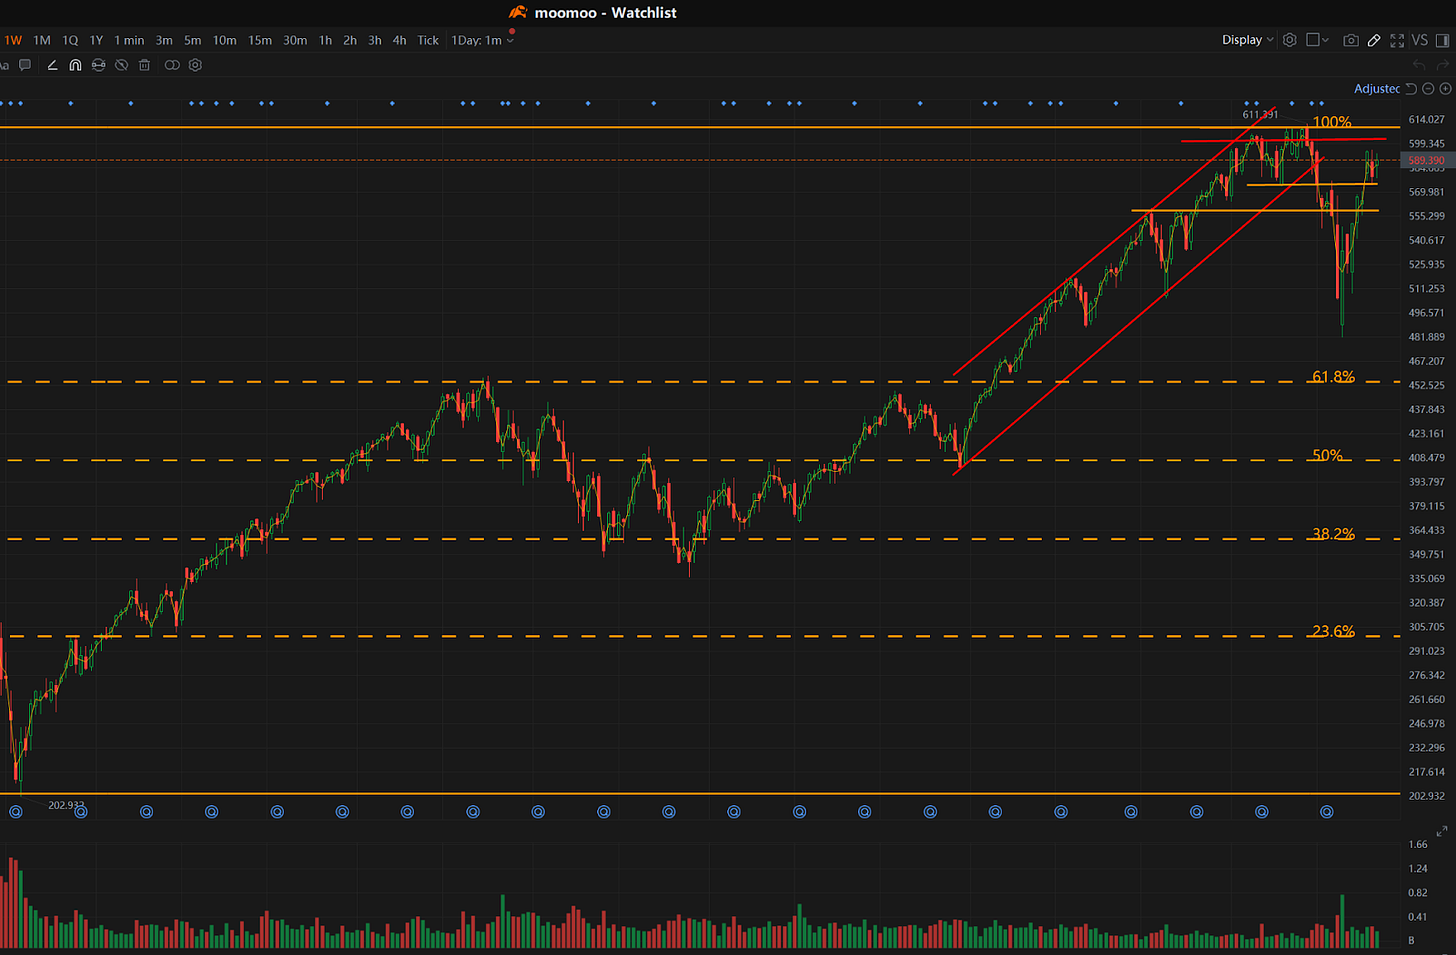
Task: Click the current price tag 589.390
Action: [1427, 160]
